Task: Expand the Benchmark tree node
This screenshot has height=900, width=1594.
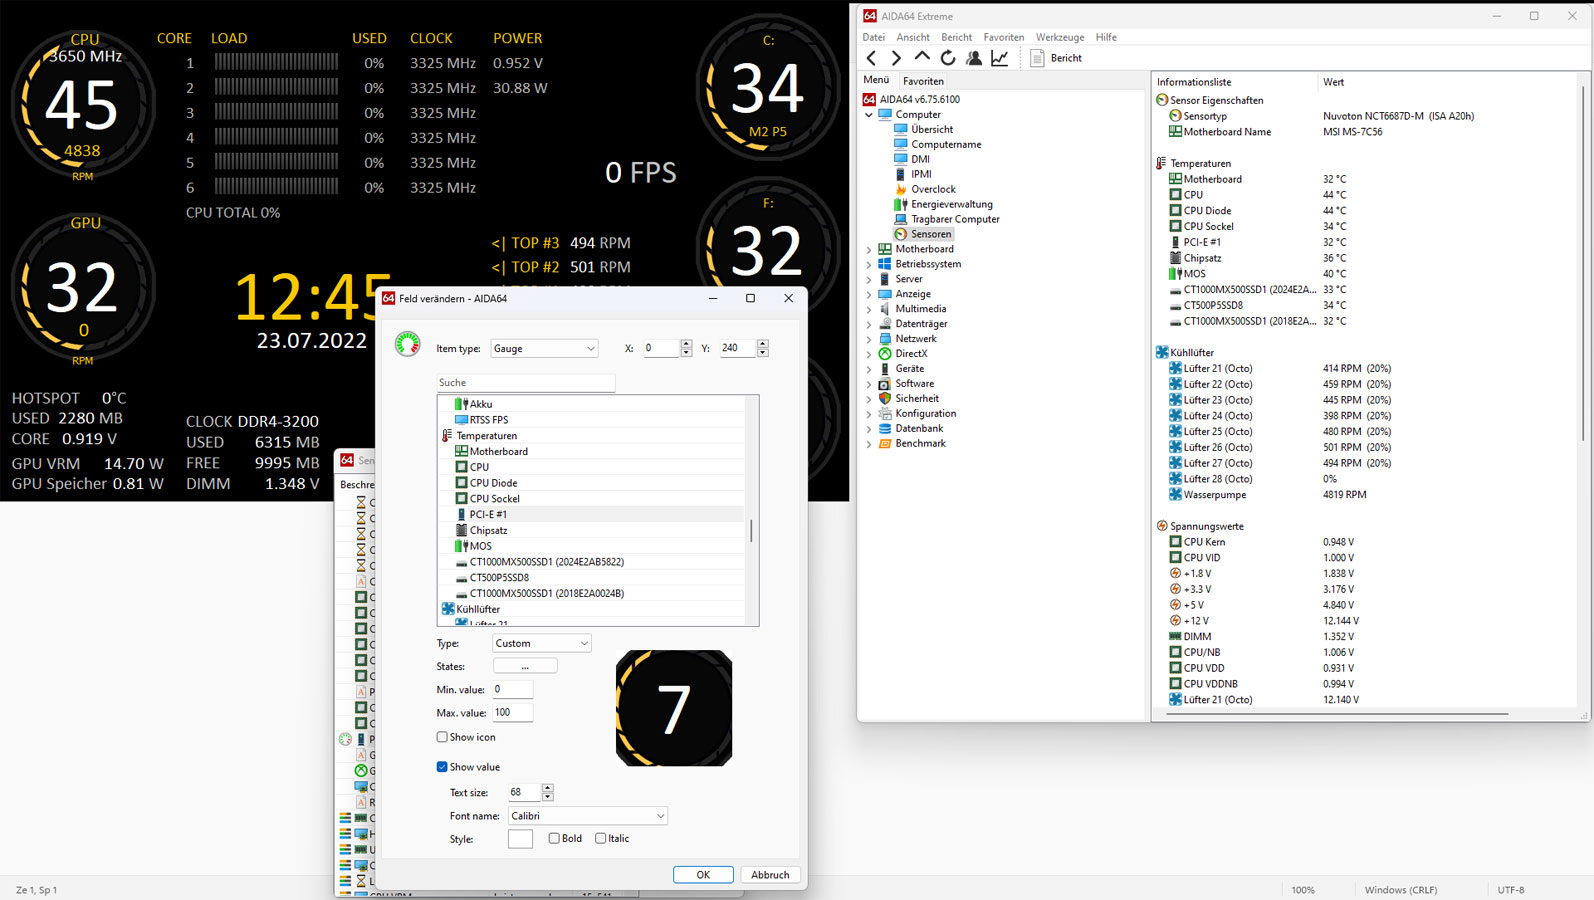Action: [869, 444]
